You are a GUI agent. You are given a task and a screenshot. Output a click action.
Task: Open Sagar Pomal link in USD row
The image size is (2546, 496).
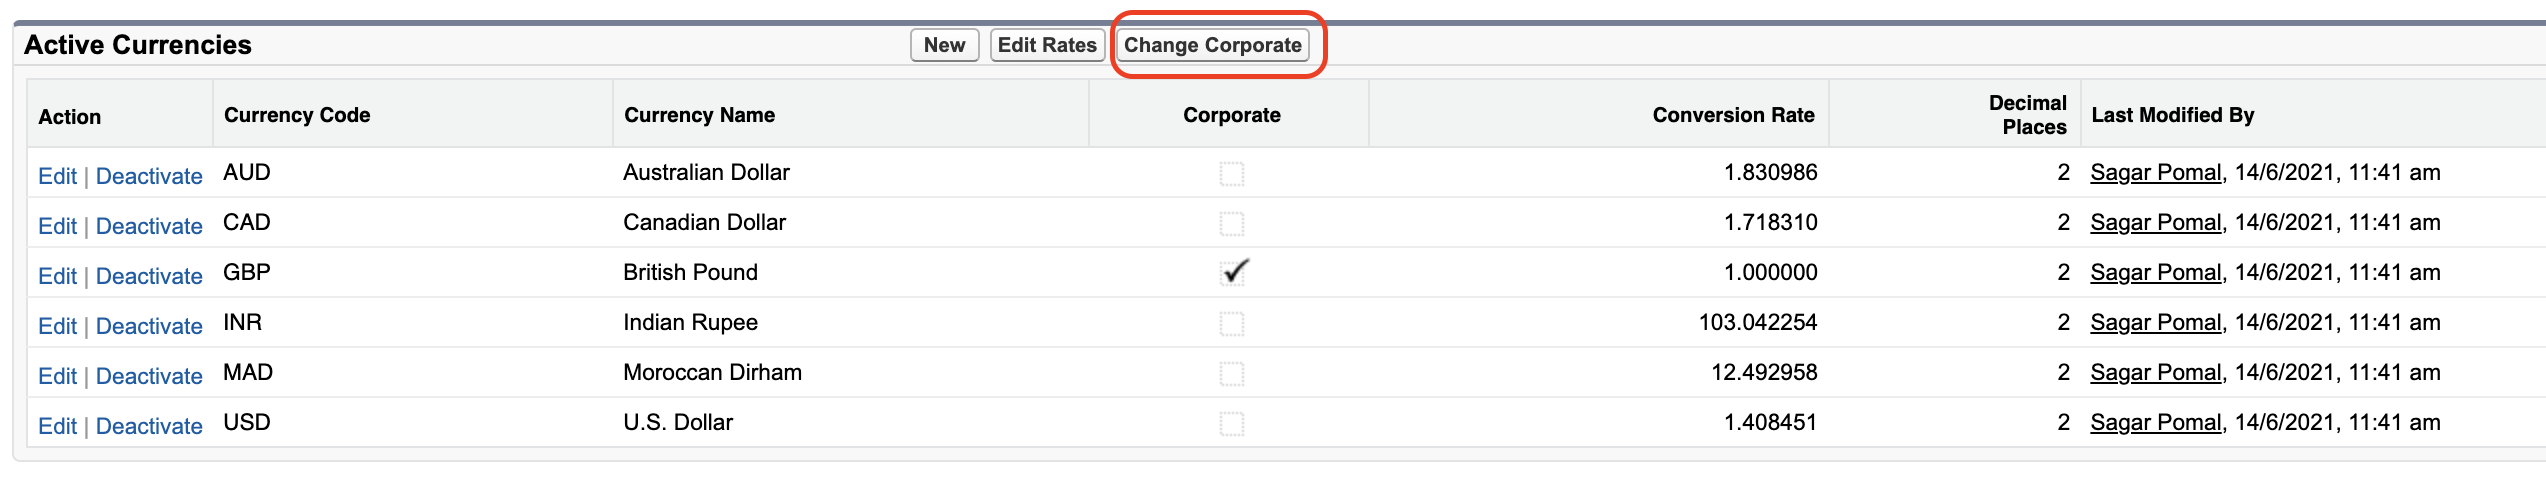pyautogui.click(x=2155, y=423)
